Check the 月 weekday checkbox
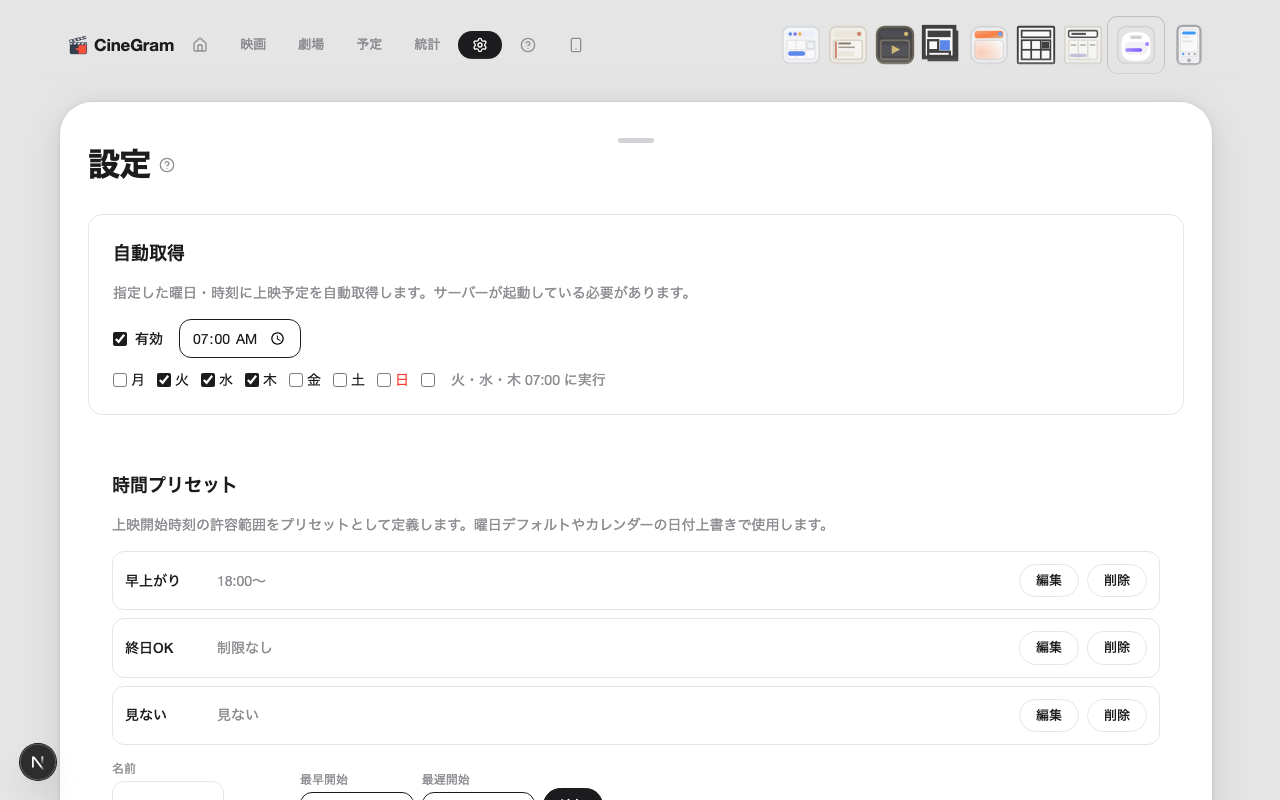This screenshot has height=800, width=1280. pos(119,380)
